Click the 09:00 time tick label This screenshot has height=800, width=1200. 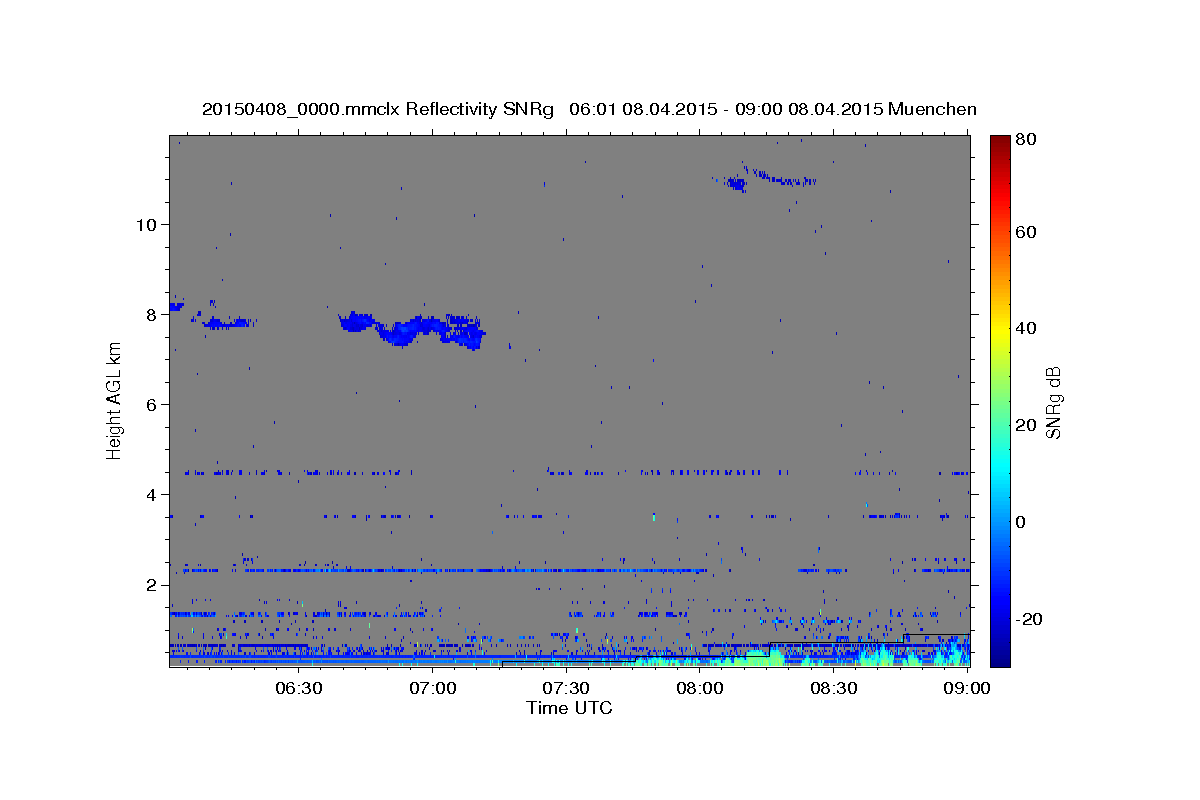point(967,688)
